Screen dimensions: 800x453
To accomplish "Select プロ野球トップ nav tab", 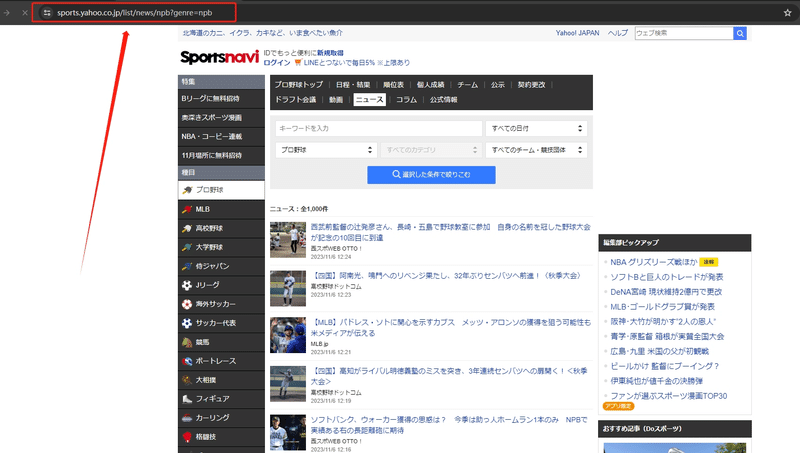I will click(x=298, y=85).
